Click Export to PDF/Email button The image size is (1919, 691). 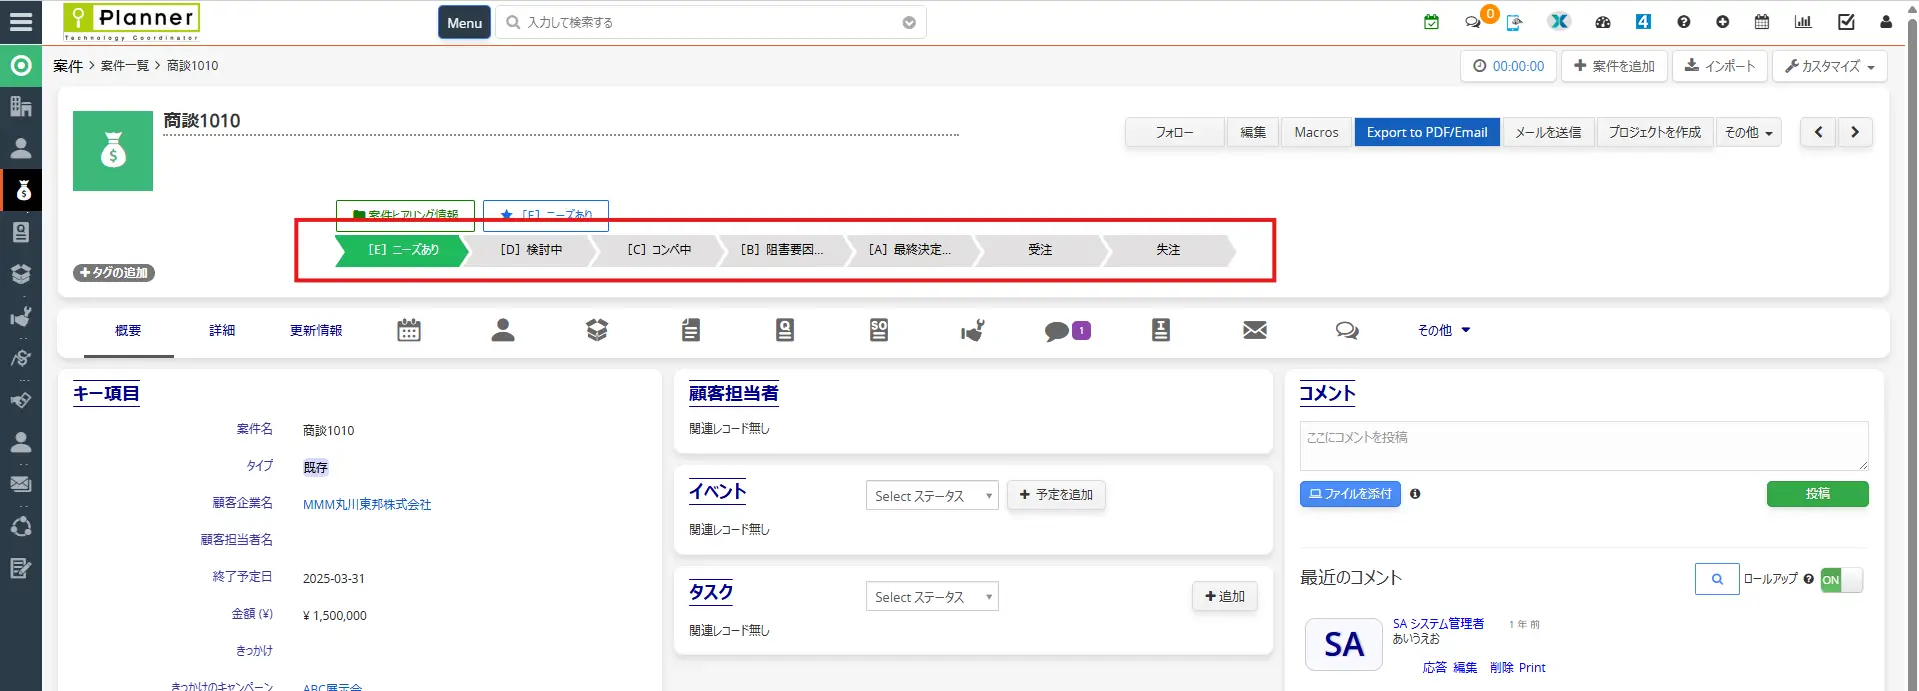click(1426, 132)
